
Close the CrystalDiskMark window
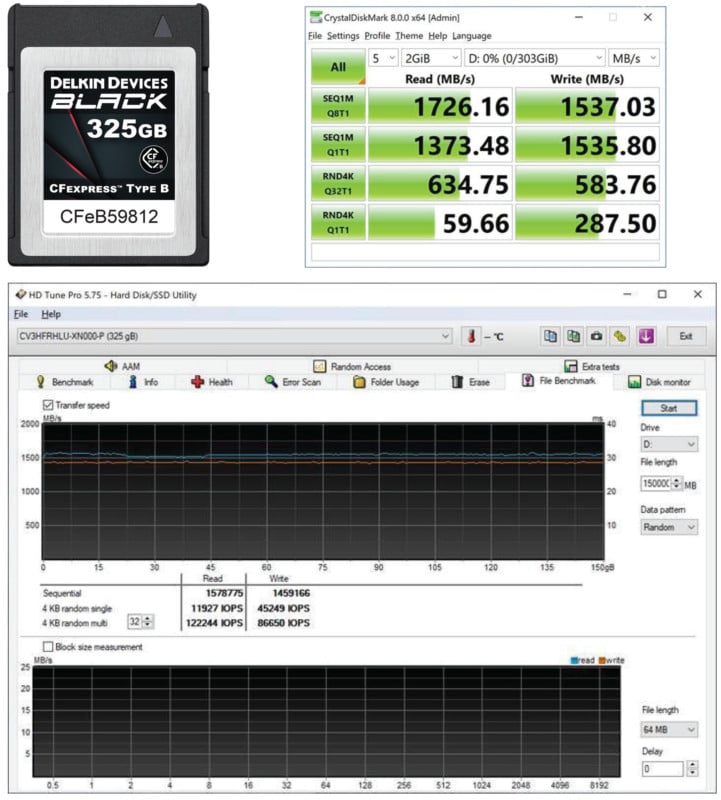(648, 17)
